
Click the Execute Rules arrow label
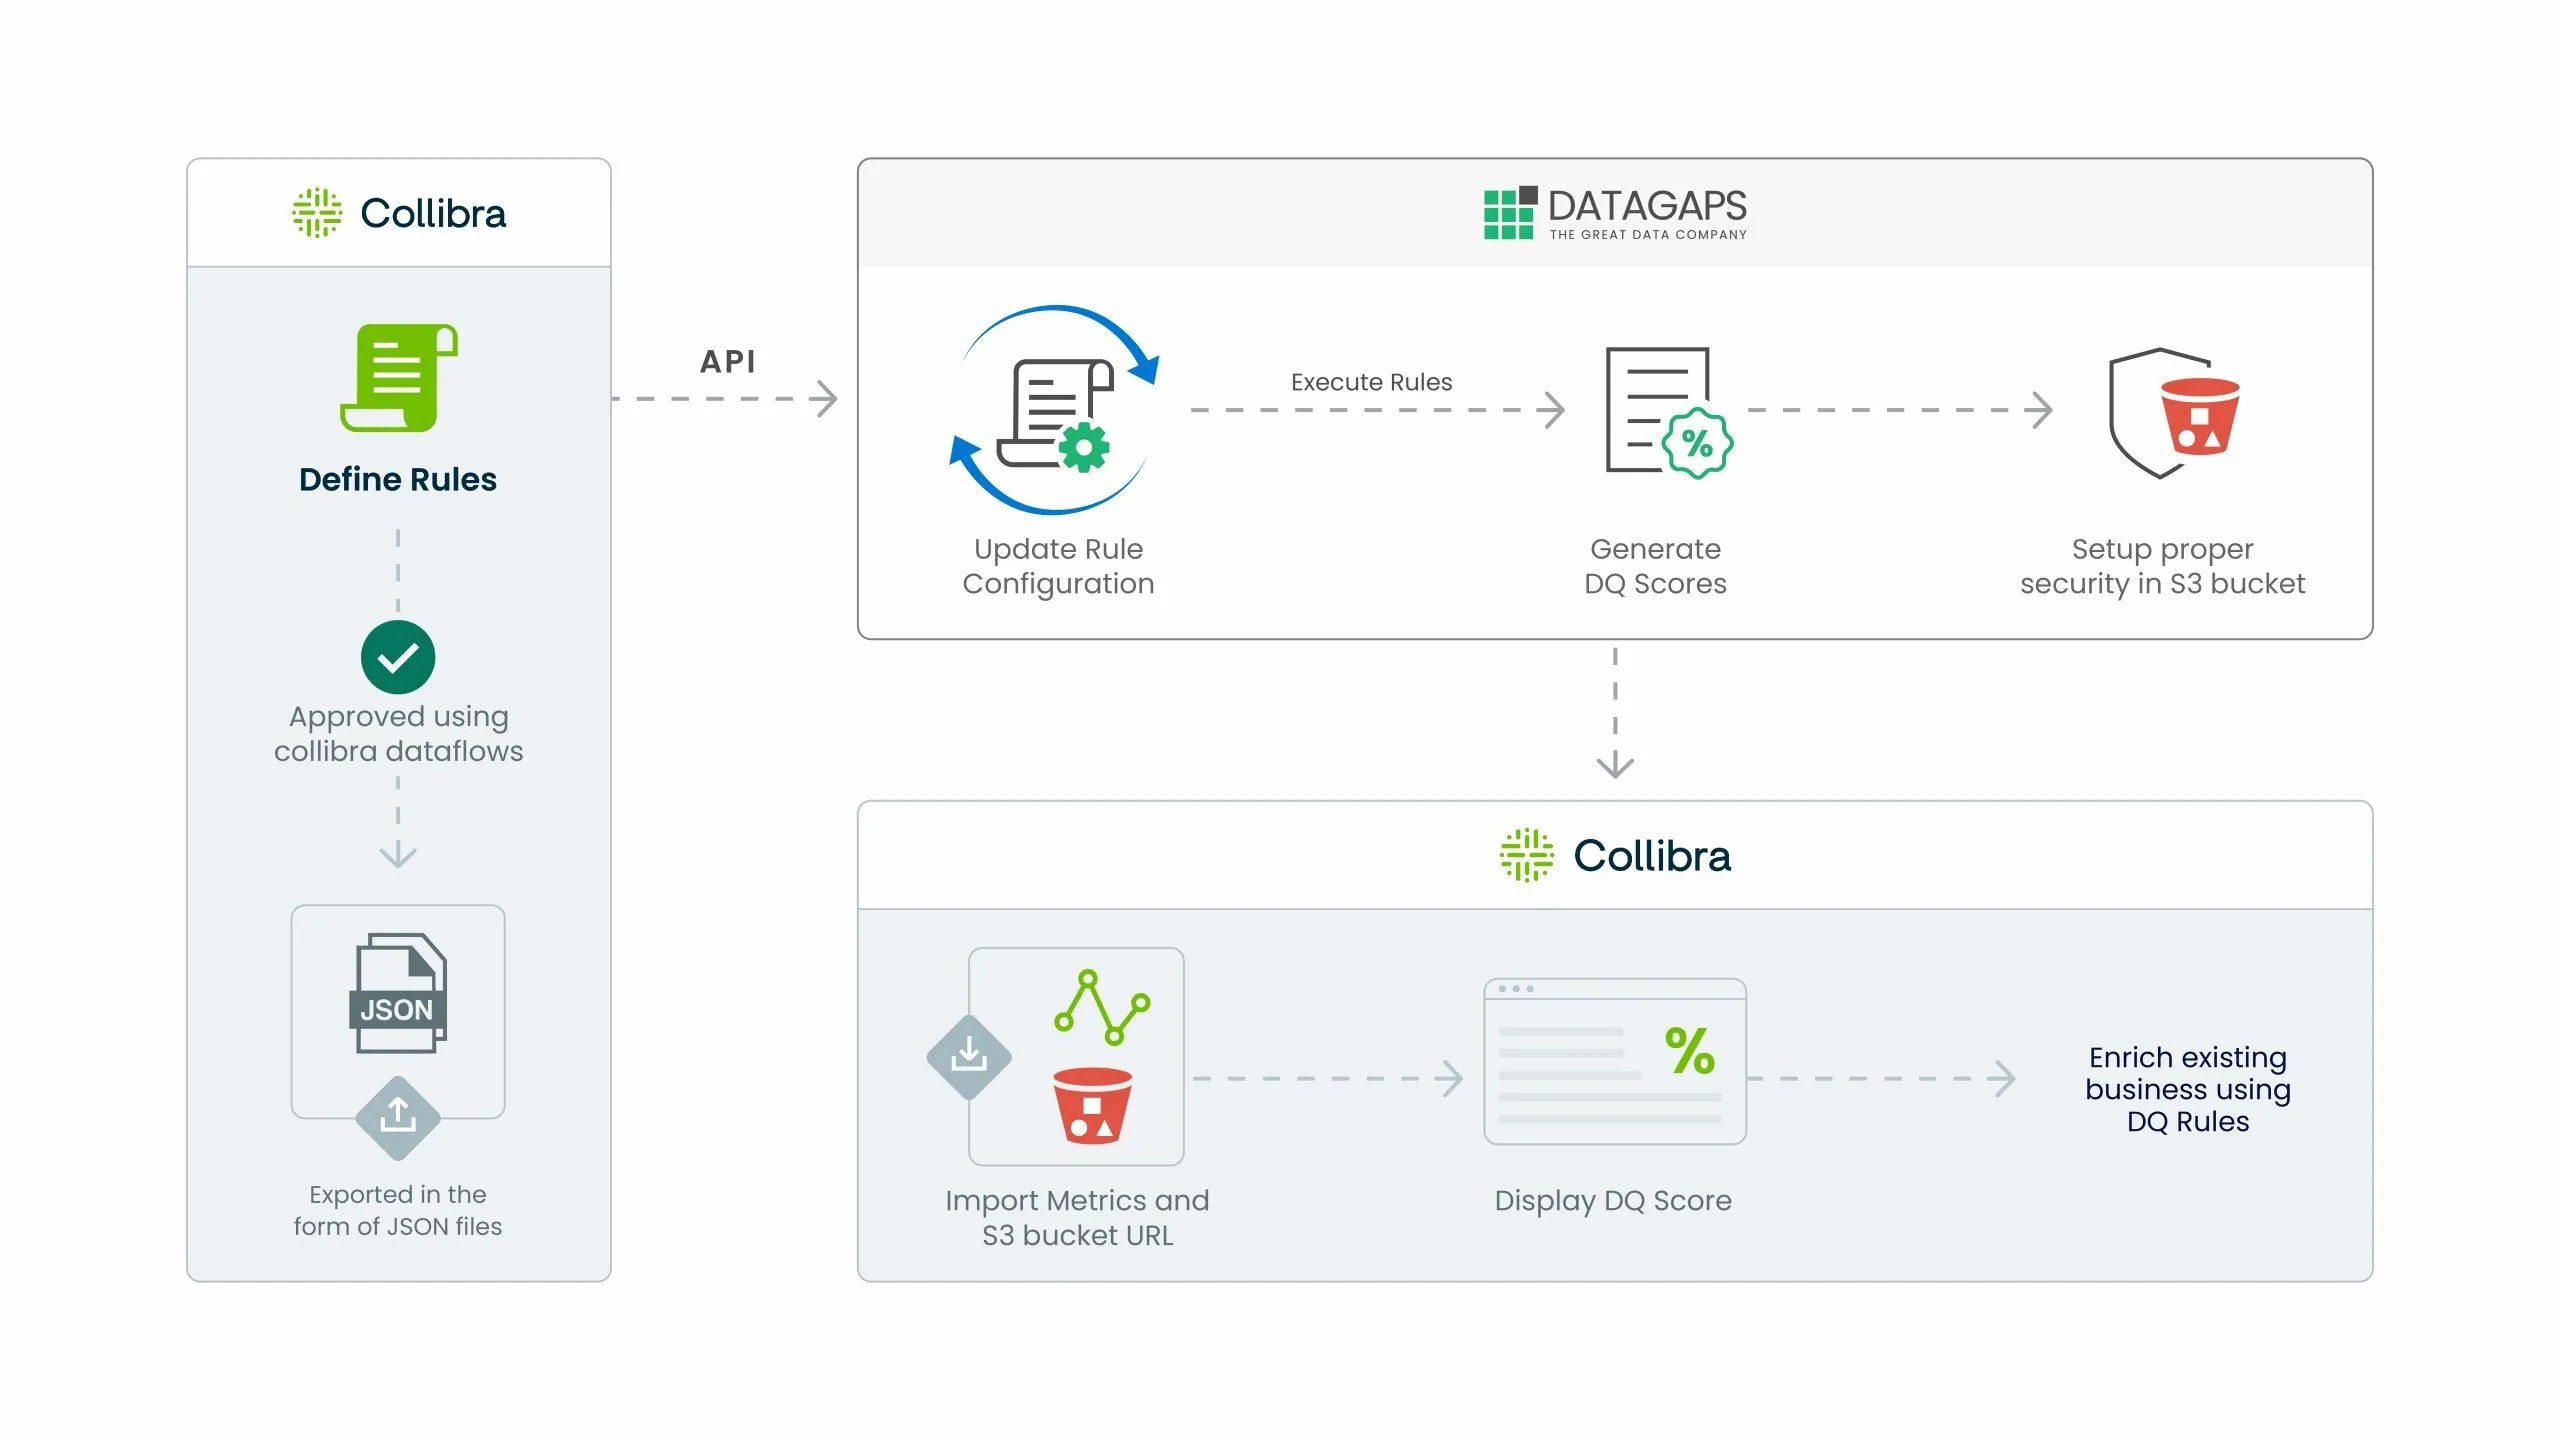click(1370, 382)
